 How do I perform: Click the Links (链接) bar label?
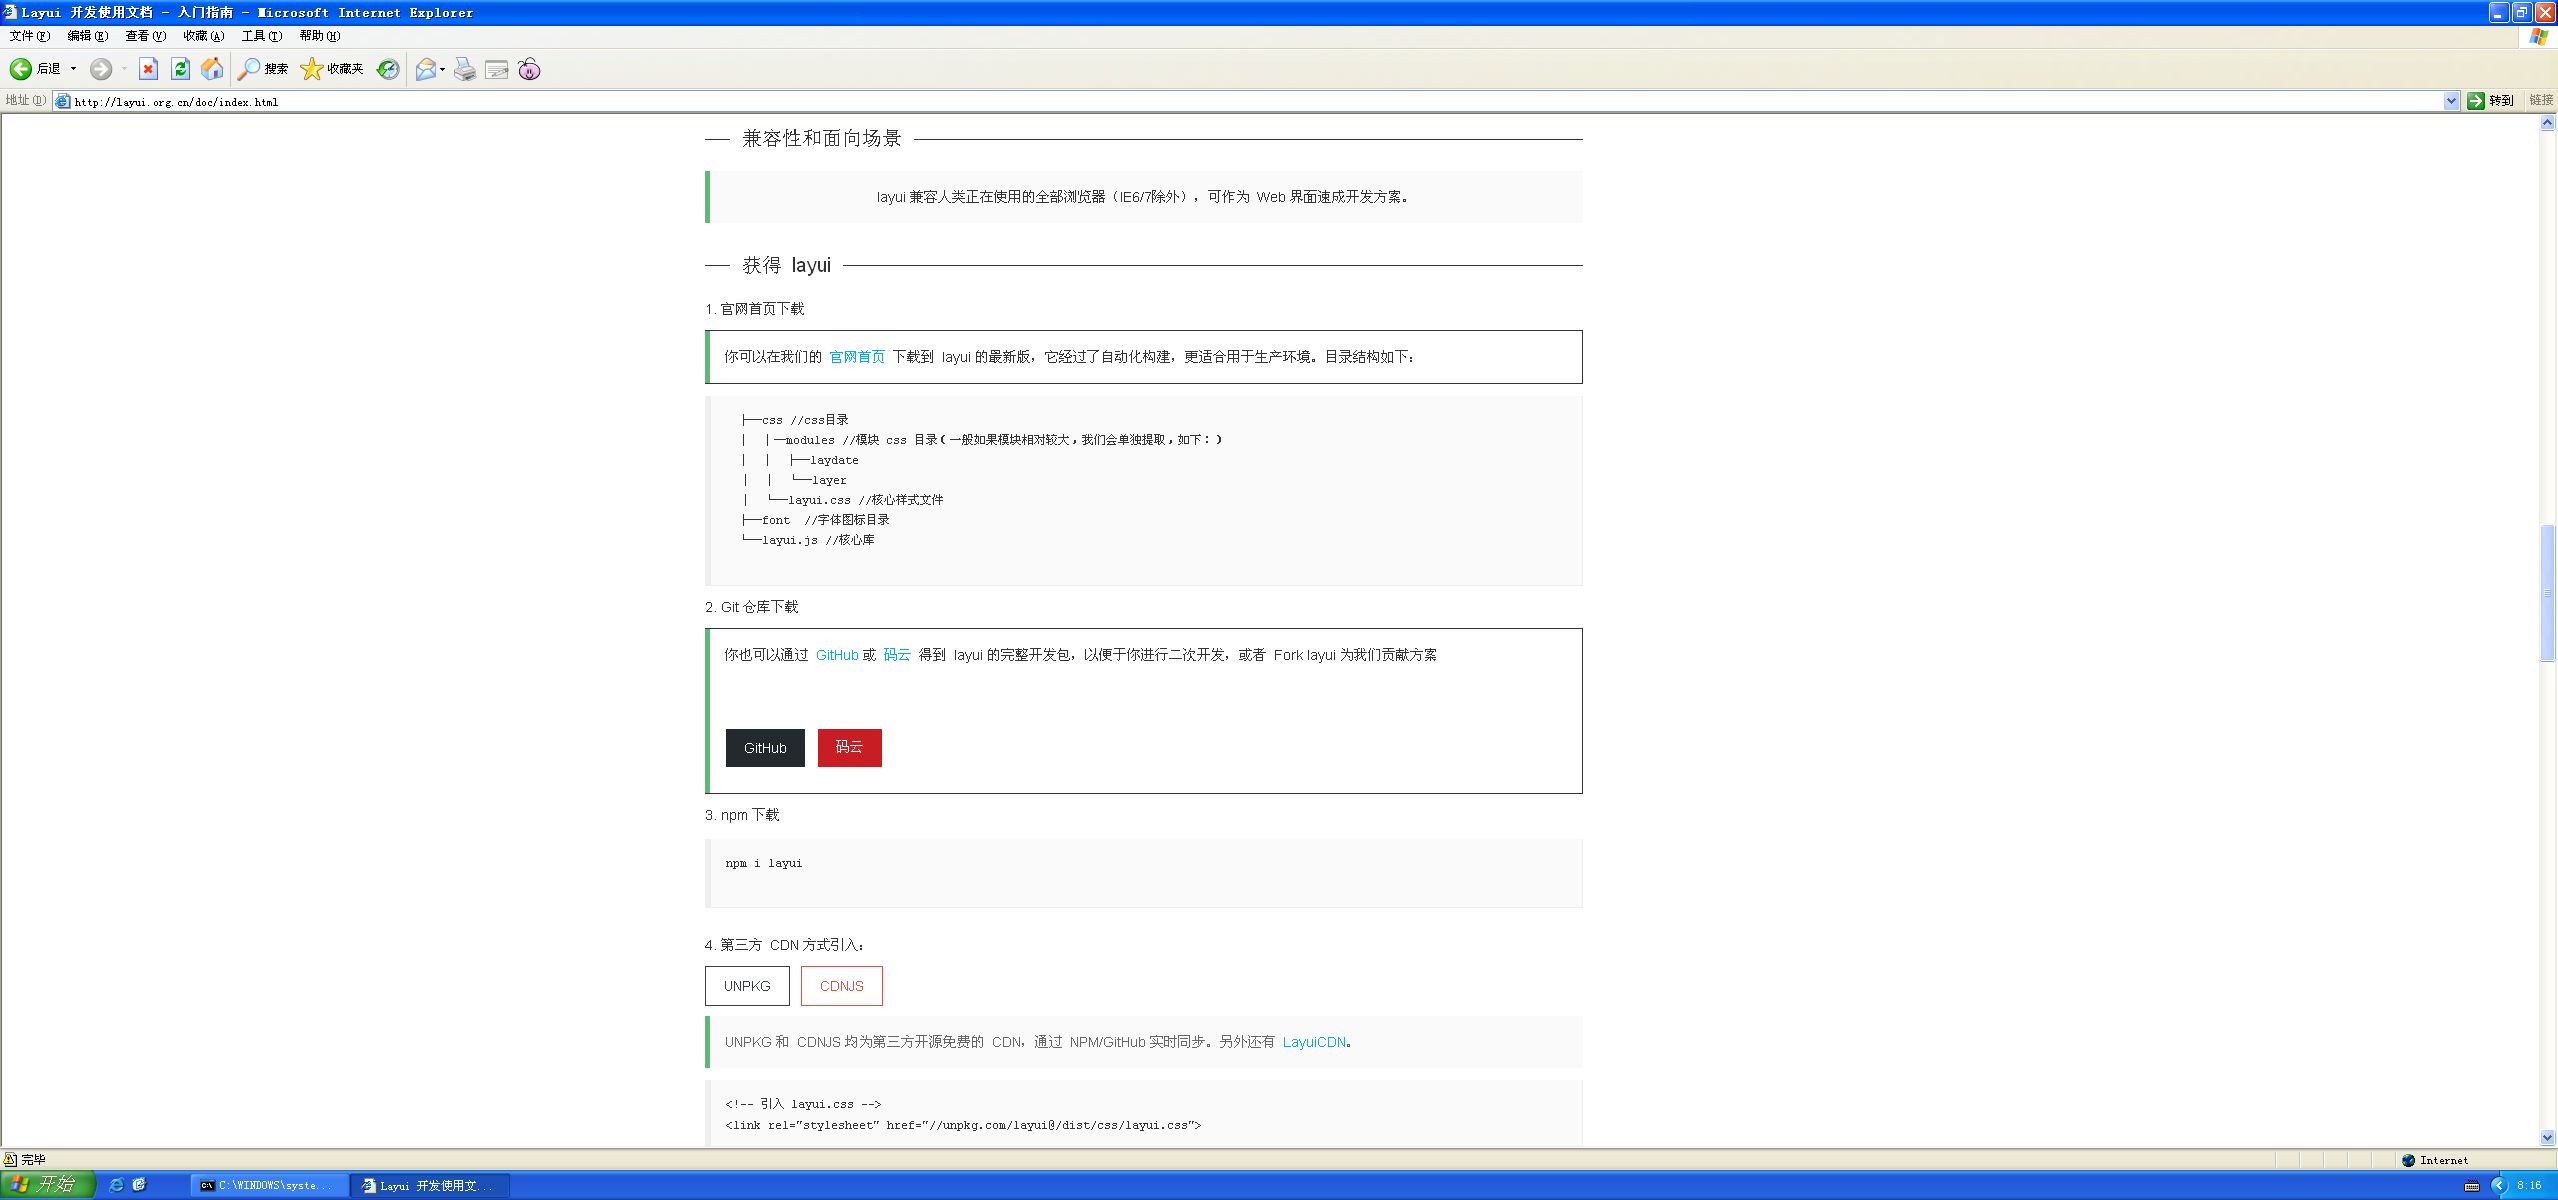click(x=2541, y=101)
